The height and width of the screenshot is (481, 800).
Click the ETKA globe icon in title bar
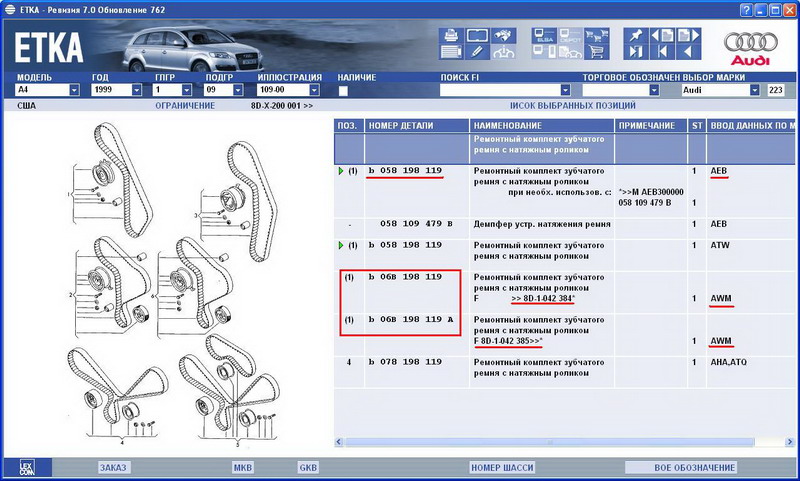pos(10,10)
